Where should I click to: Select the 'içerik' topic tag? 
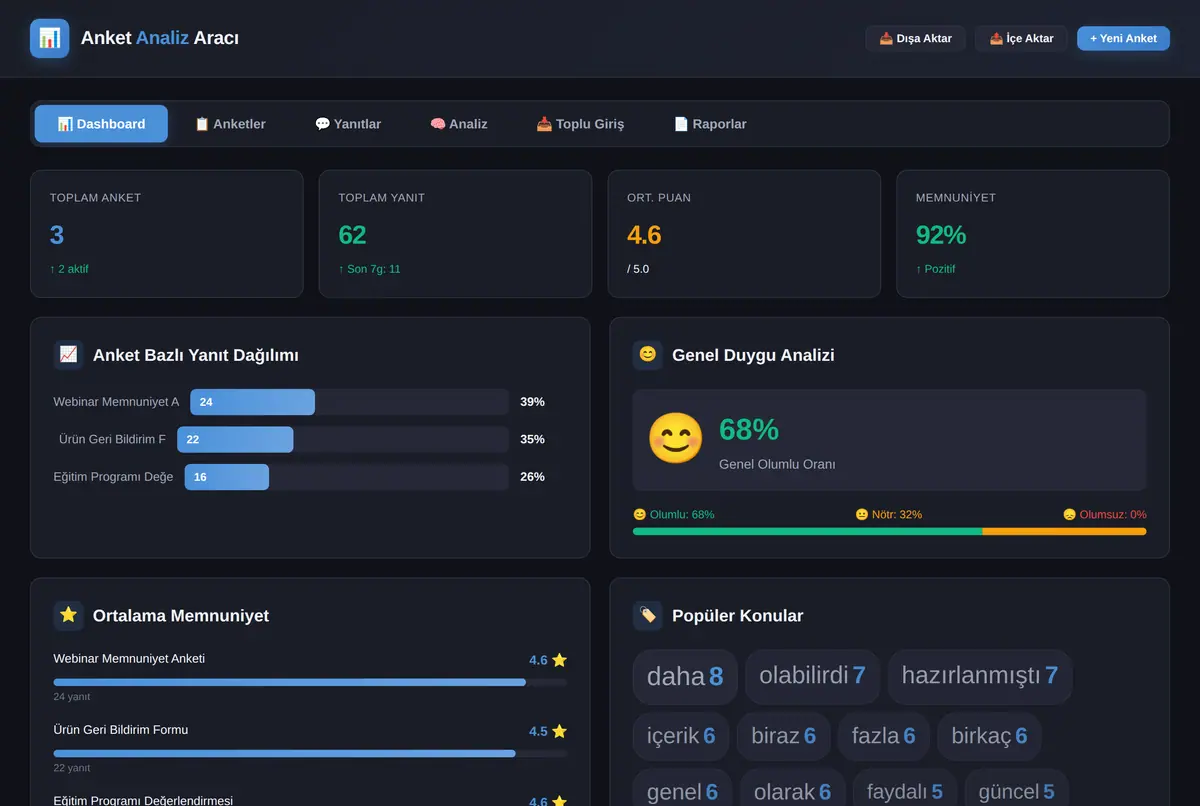click(x=681, y=736)
